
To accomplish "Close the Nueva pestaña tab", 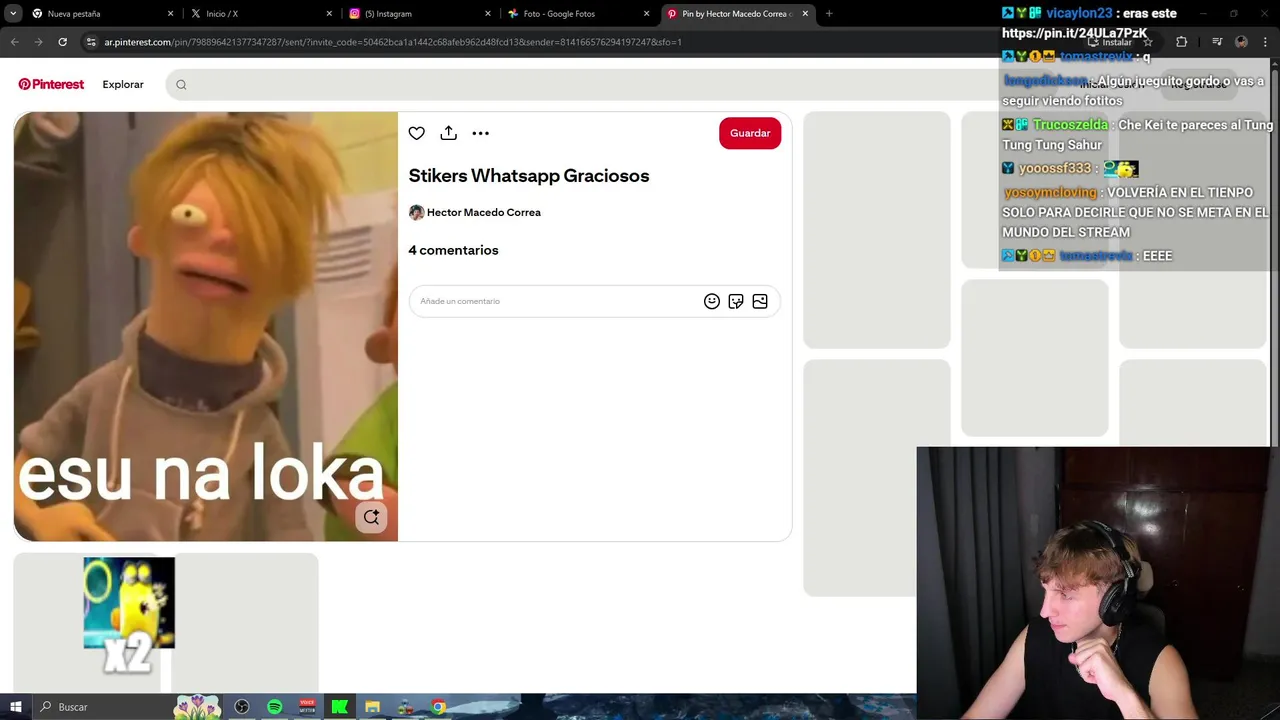I will [170, 14].
